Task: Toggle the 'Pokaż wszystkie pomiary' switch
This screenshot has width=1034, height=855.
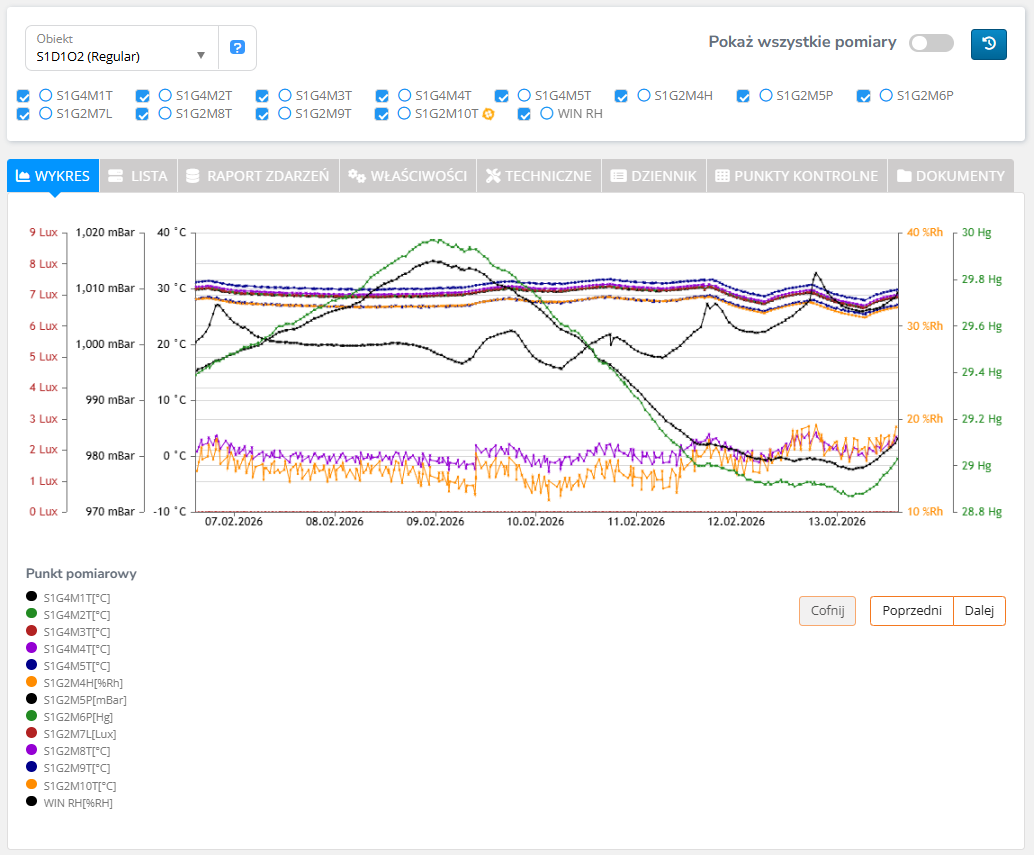Action: click(931, 43)
